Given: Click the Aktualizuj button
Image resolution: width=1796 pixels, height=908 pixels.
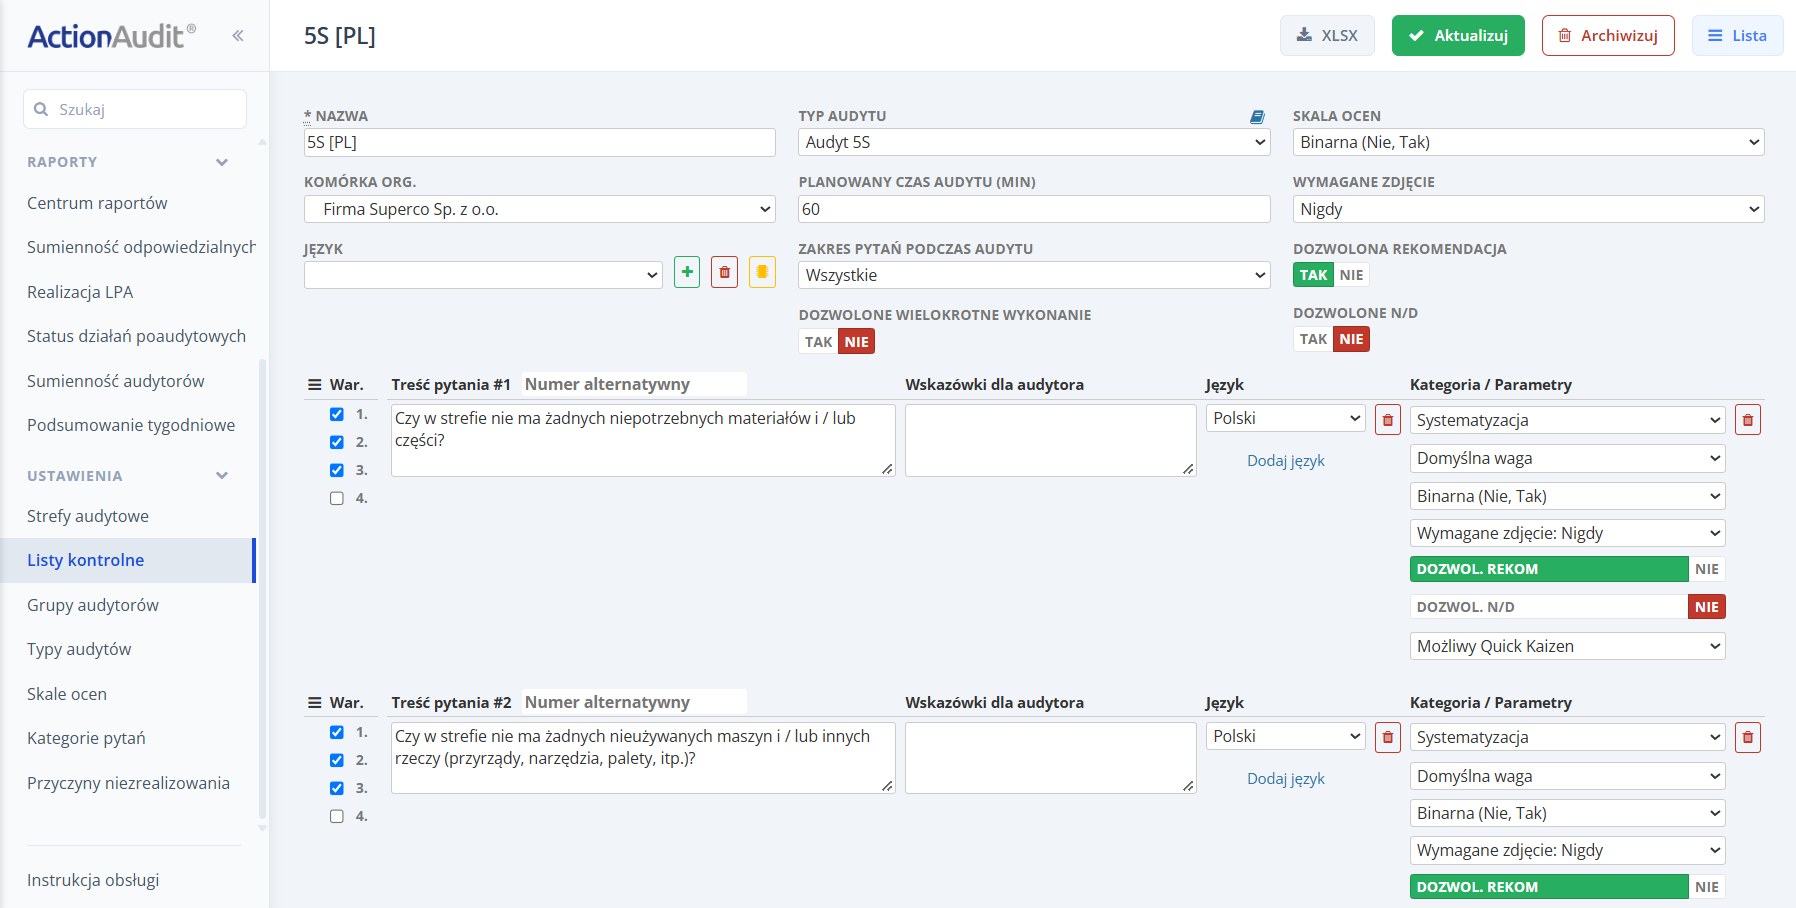Looking at the screenshot, I should (x=1458, y=35).
